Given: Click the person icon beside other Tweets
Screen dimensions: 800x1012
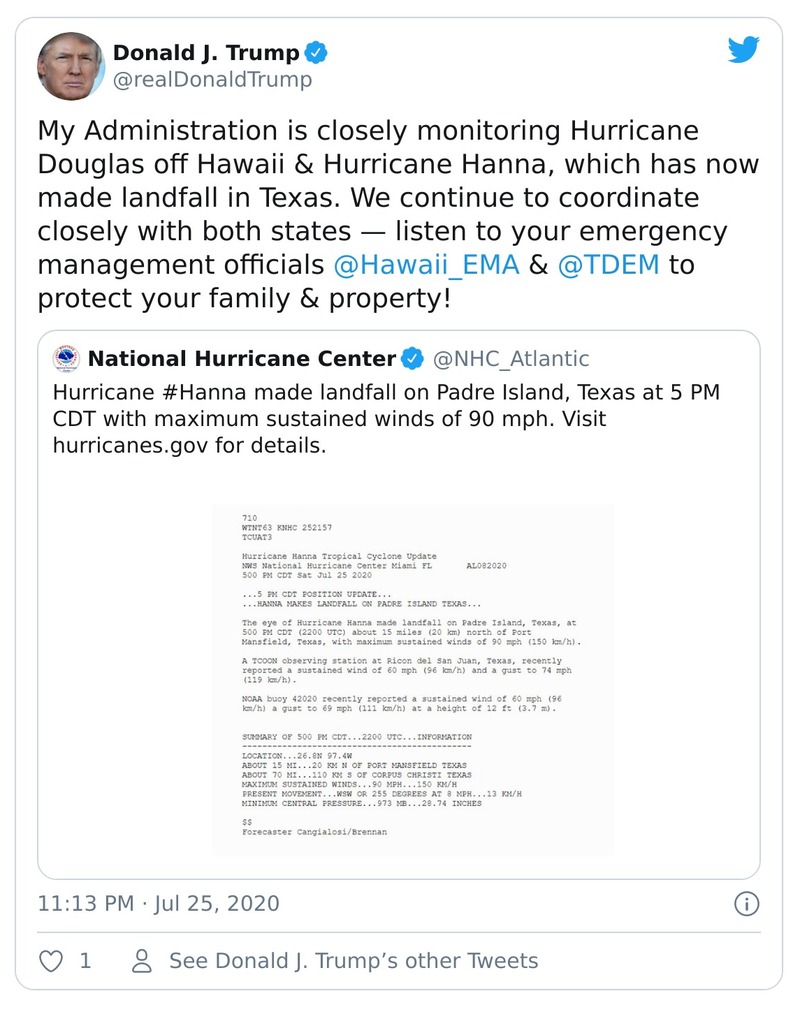Looking at the screenshot, I should (142, 961).
